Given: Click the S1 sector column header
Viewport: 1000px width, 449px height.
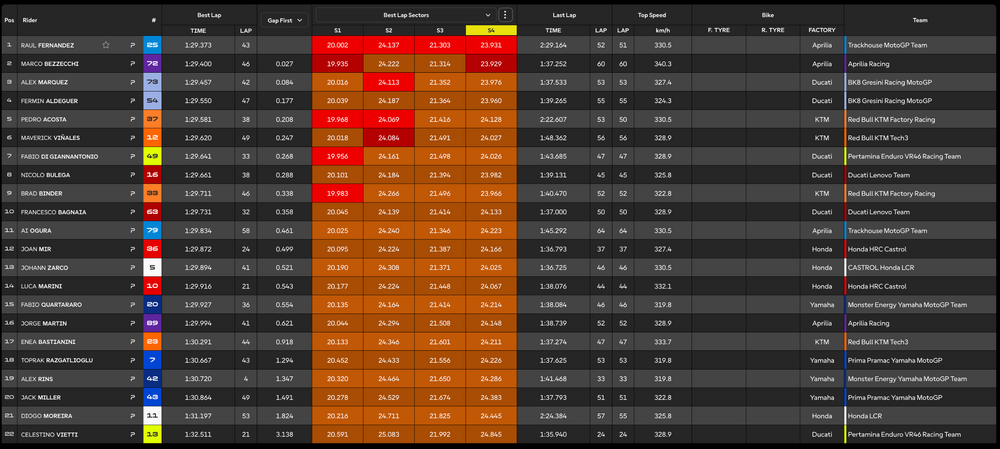Looking at the screenshot, I should coord(337,31).
